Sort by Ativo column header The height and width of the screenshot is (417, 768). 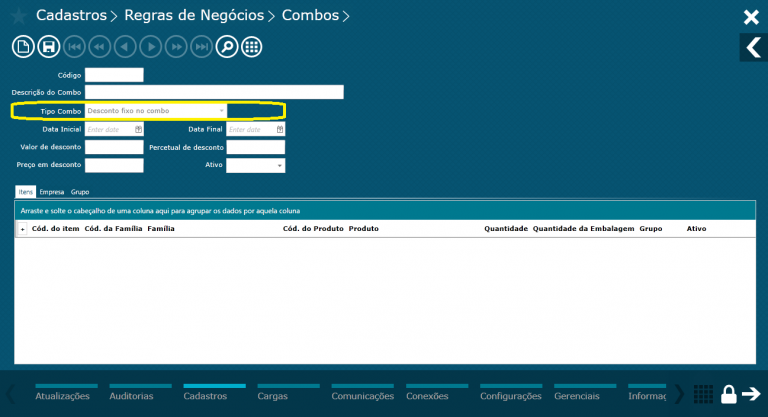pos(696,229)
